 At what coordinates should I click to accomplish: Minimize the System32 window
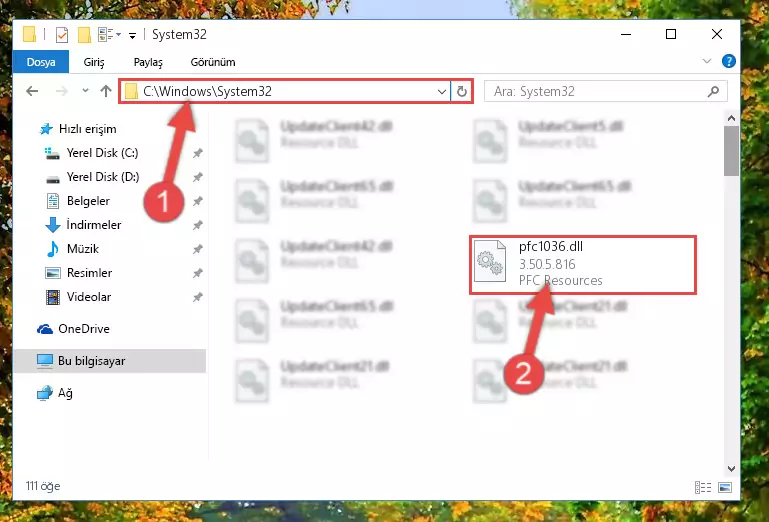[626, 34]
